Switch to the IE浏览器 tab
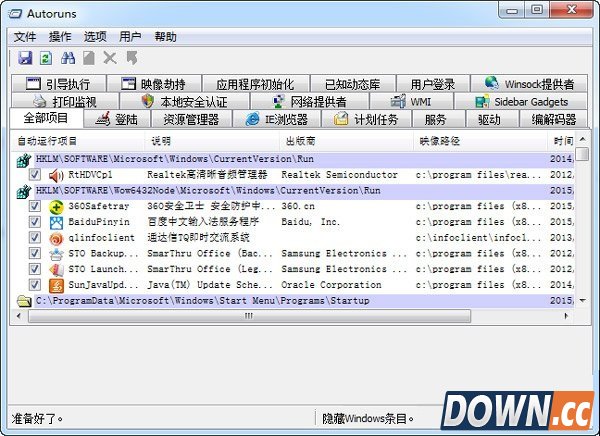 277,119
